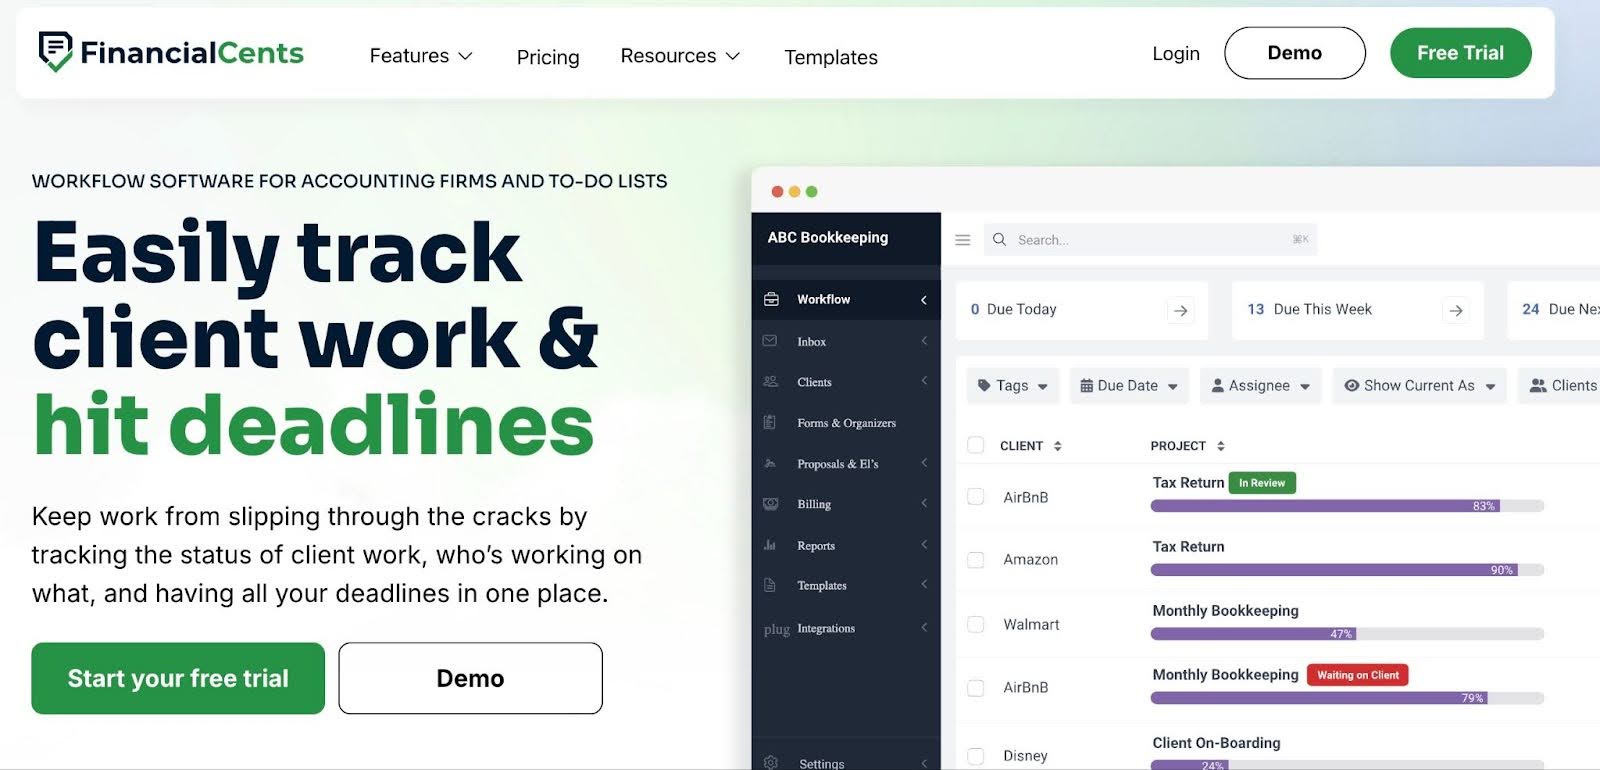Open the Assignee filter dropdown
This screenshot has height=770, width=1600.
1261,386
